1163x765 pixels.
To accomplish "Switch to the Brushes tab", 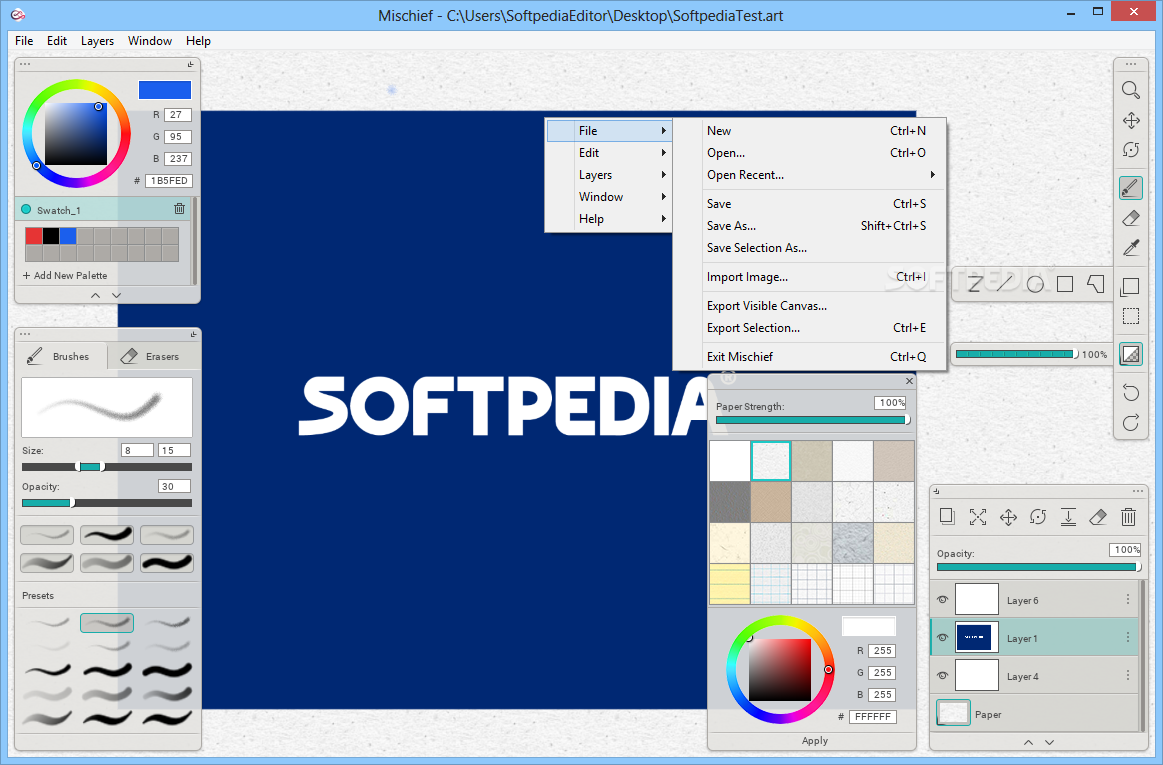I will click(61, 356).
